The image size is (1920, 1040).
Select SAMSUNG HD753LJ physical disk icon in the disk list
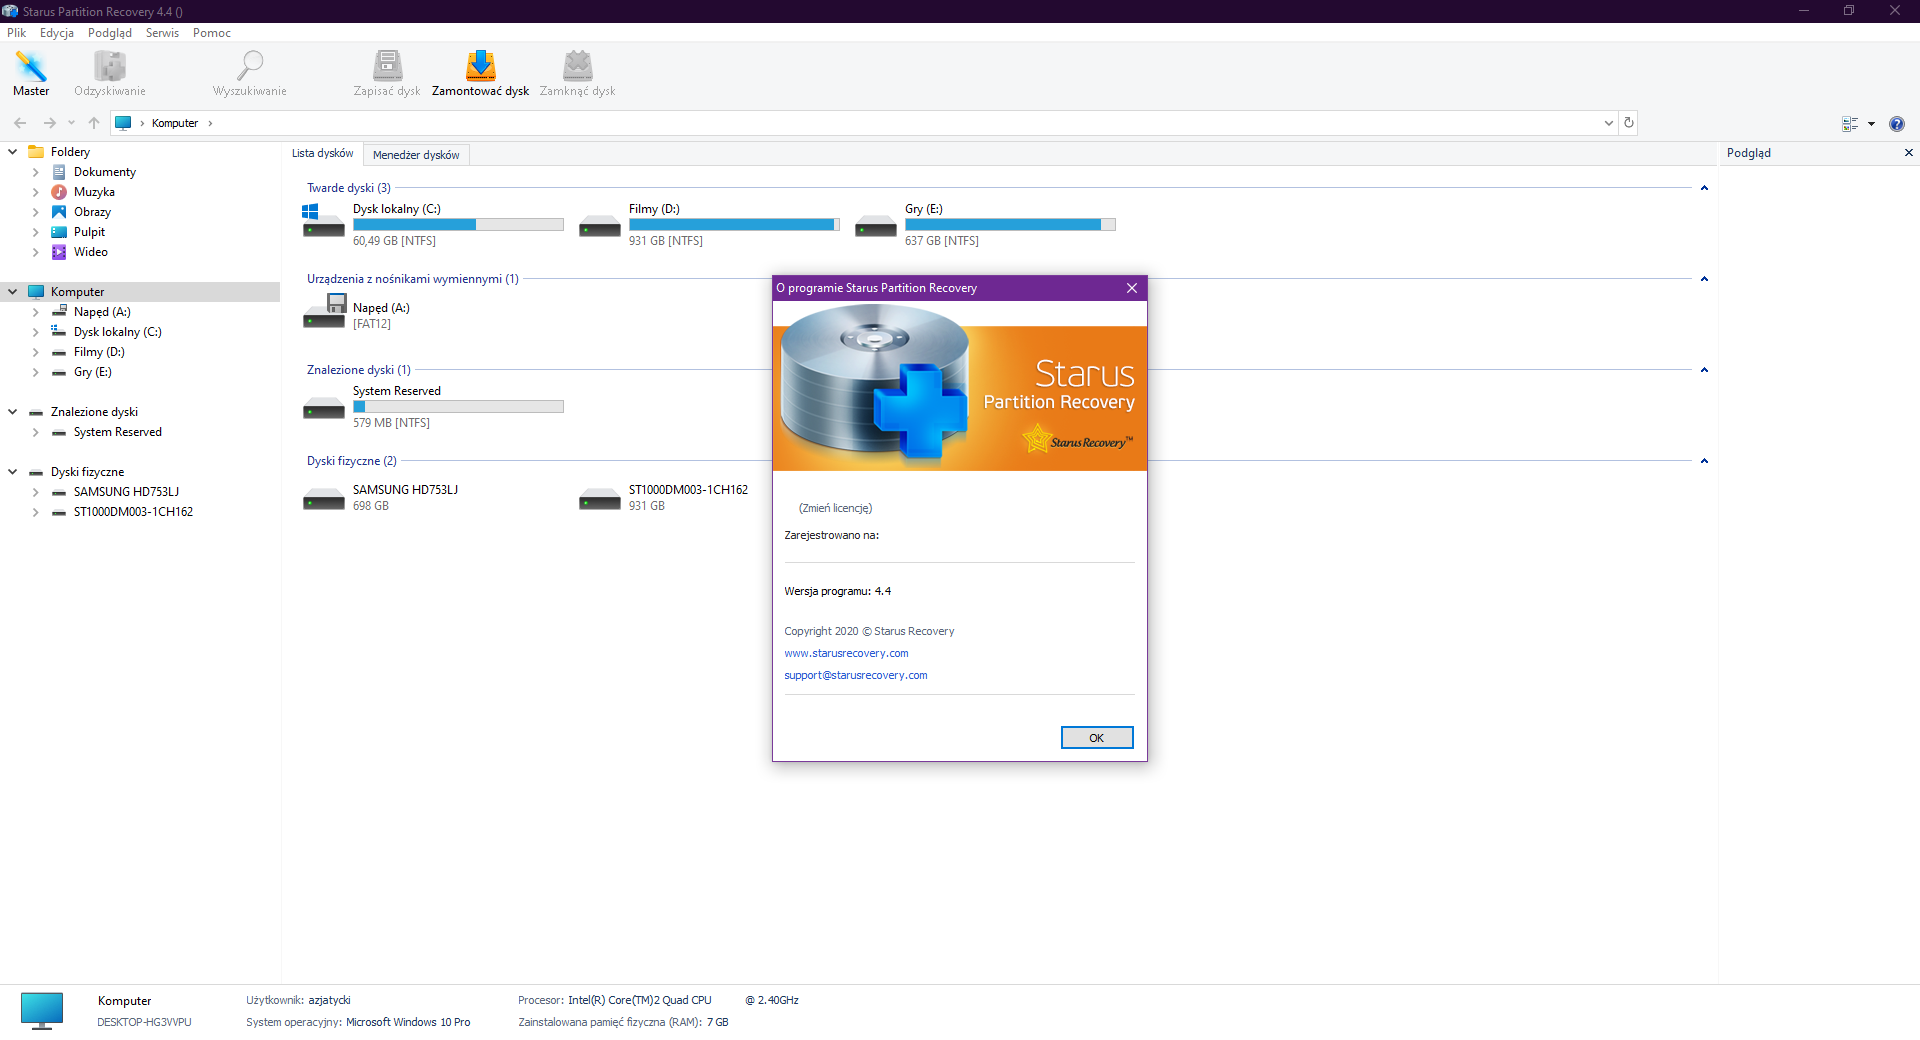(x=324, y=498)
